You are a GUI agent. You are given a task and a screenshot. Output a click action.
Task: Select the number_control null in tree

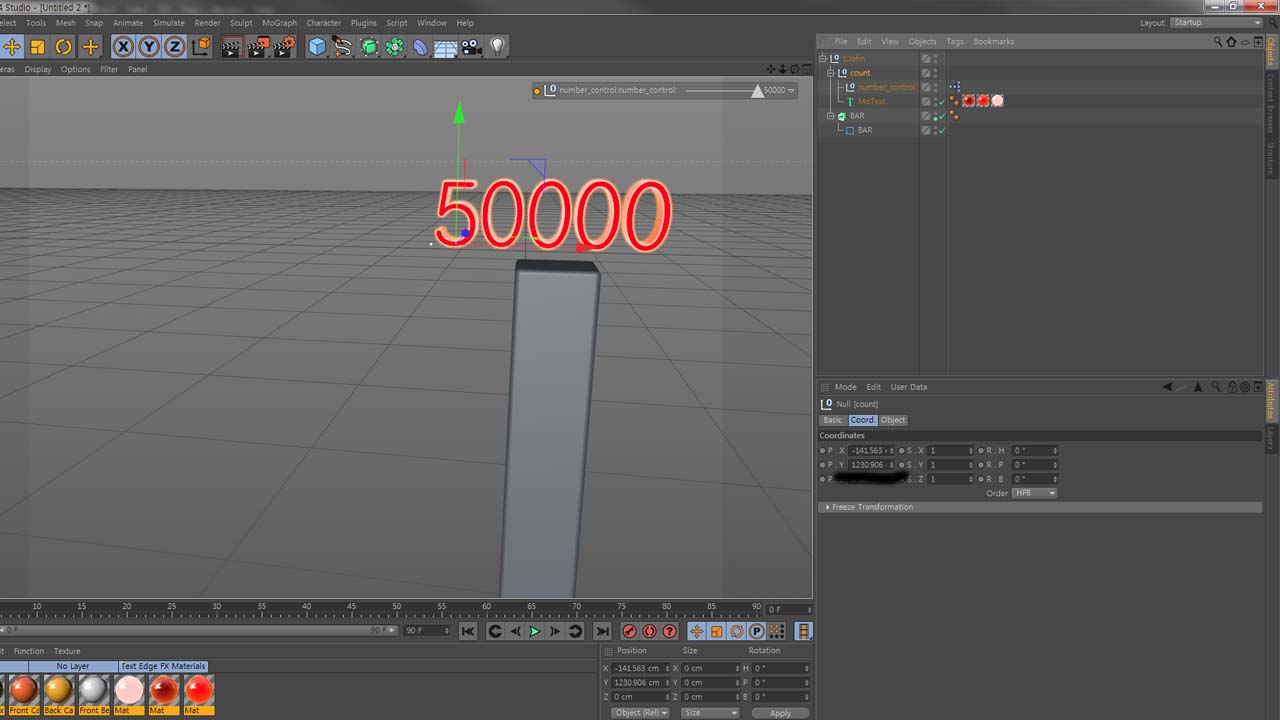(886, 87)
